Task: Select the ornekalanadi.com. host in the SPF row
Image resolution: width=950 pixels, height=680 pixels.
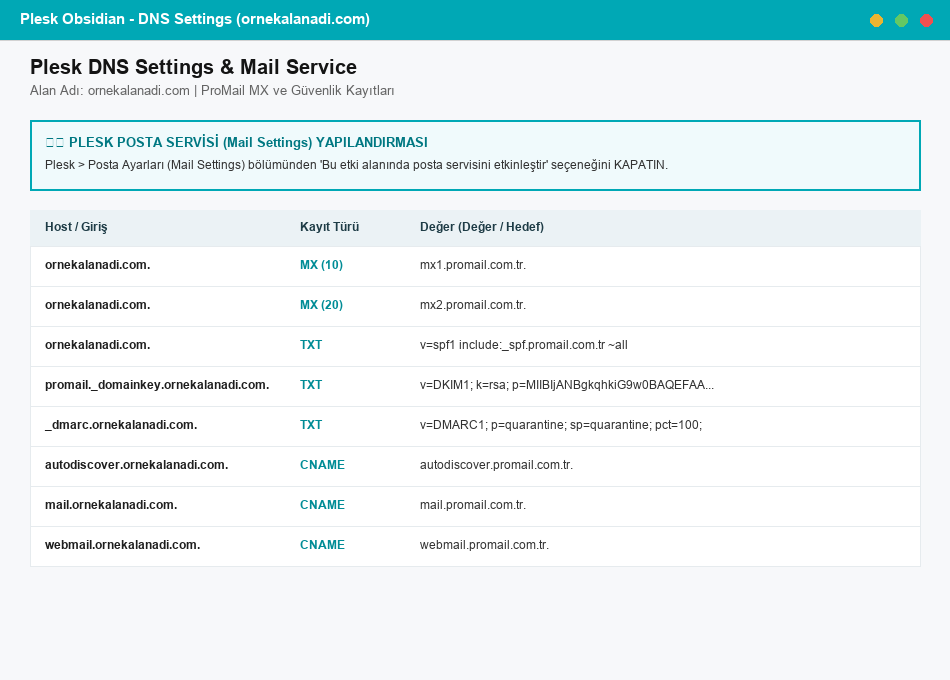Action: 98,345
